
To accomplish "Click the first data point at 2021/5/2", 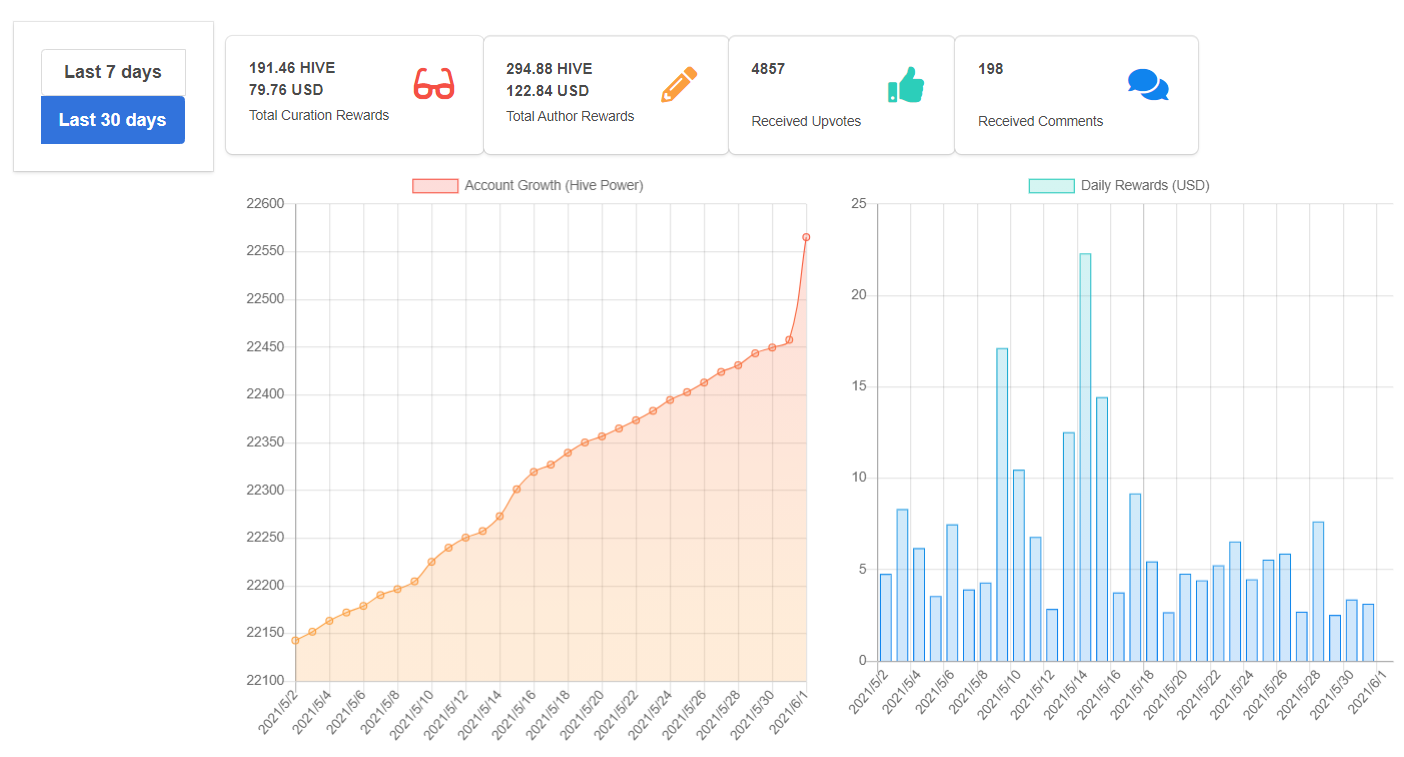I will coord(295,640).
